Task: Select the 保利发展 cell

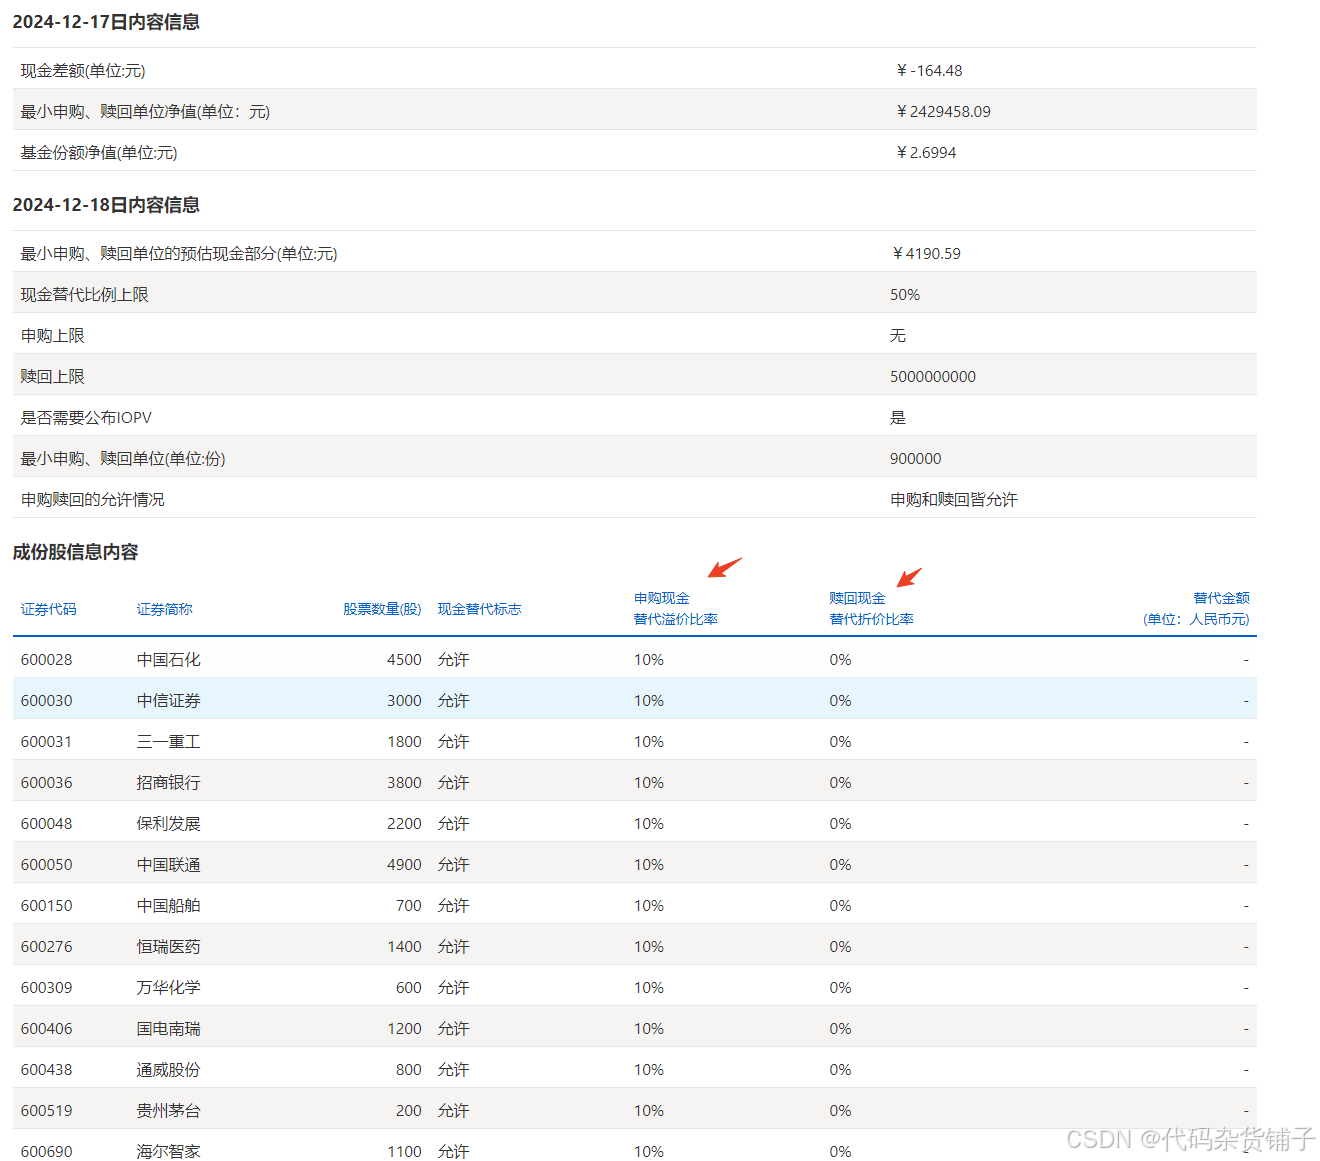Action: click(x=168, y=824)
